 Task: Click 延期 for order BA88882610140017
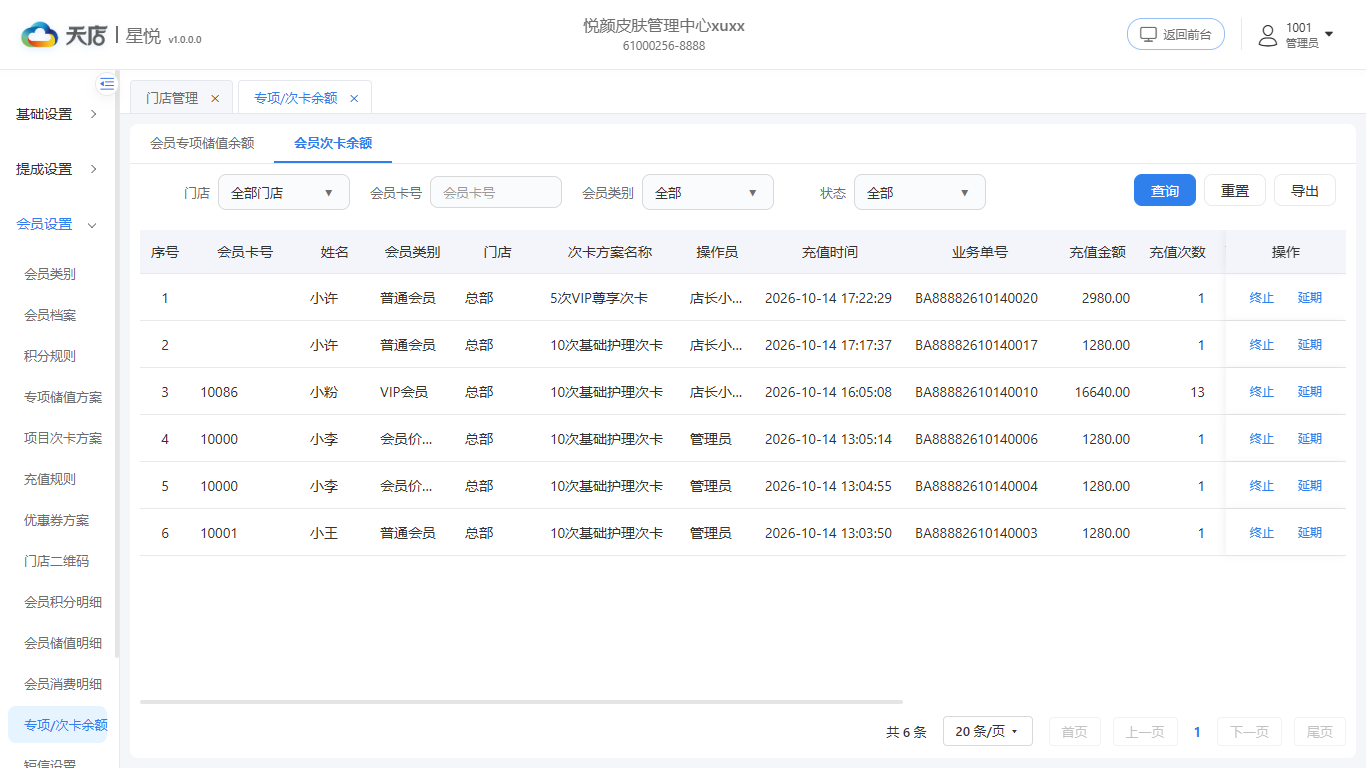pos(1310,345)
